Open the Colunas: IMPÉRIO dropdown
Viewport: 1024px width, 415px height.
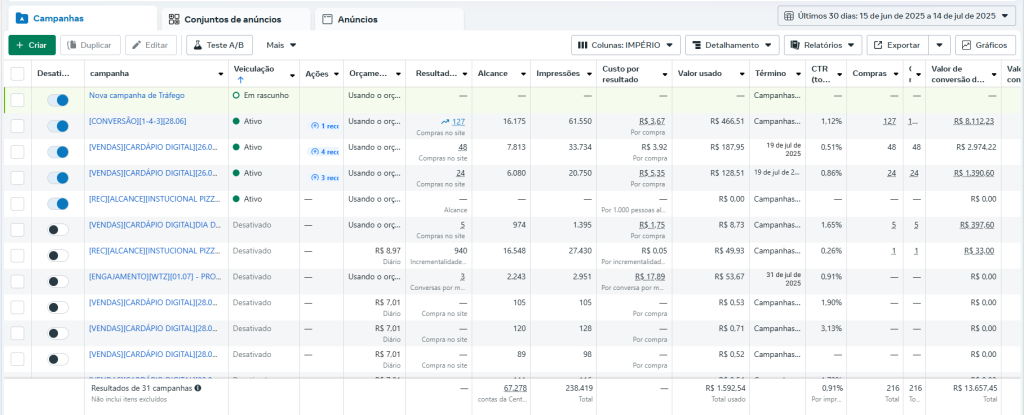626,45
